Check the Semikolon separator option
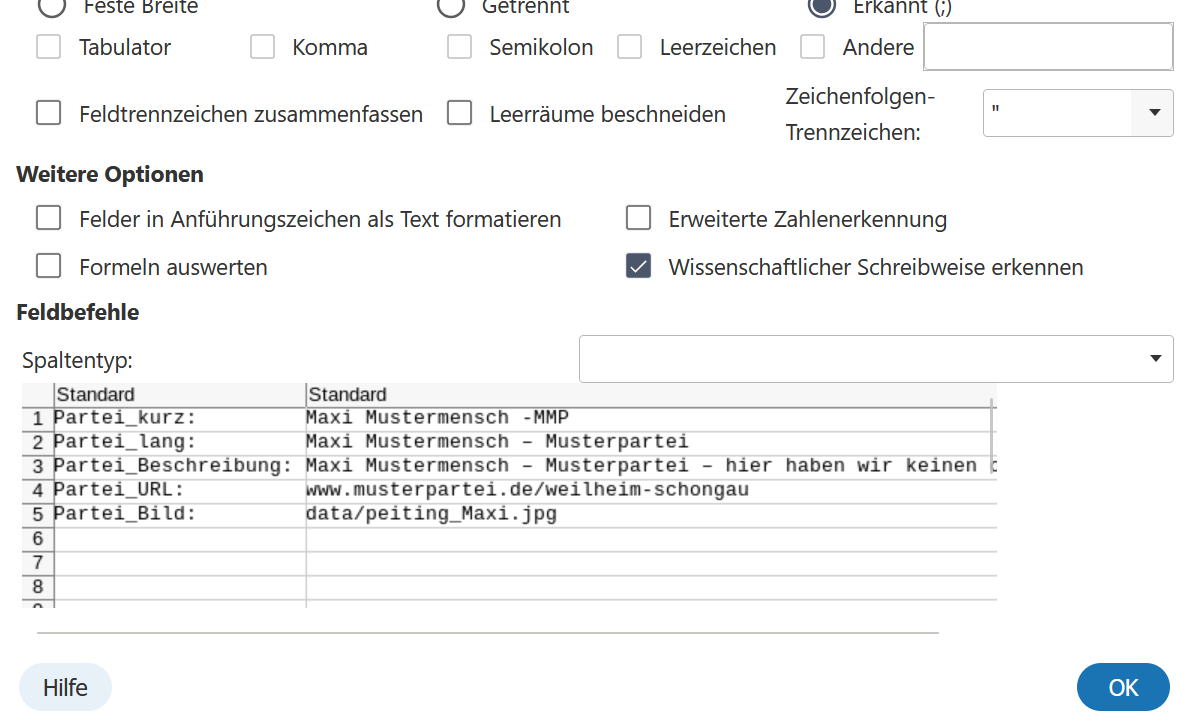 click(x=460, y=47)
